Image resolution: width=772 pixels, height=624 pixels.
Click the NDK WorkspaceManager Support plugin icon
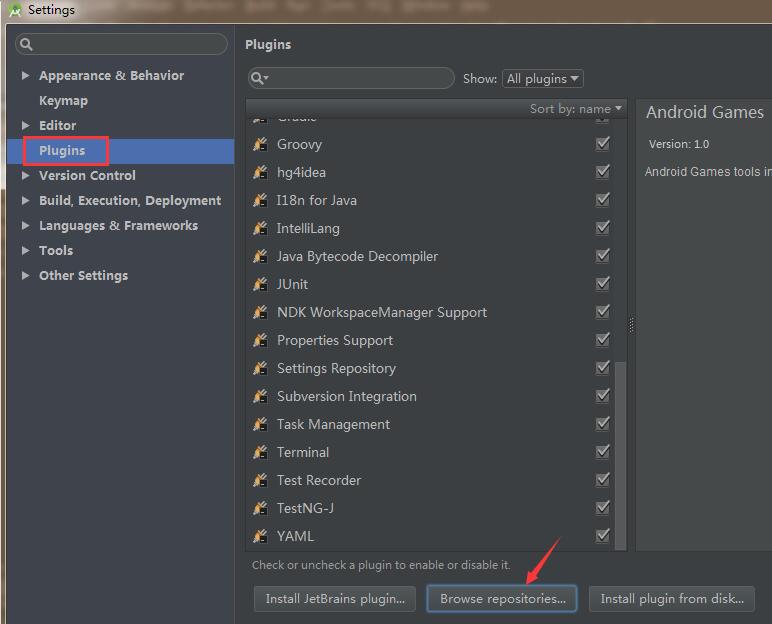(260, 312)
